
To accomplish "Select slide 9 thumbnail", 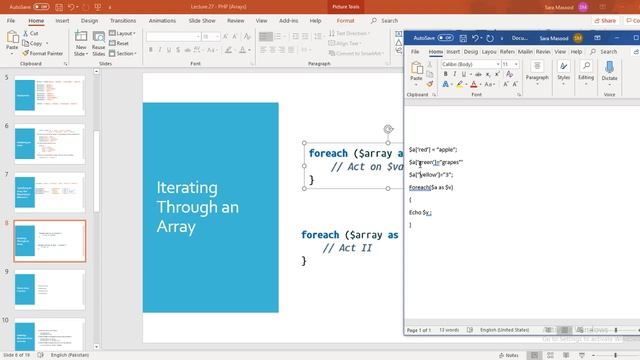I will click(x=50, y=290).
